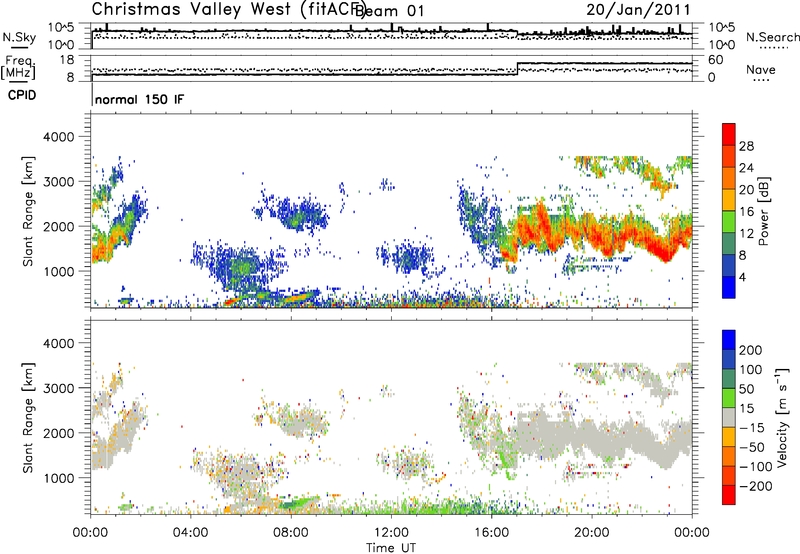Click the '08:00' time tick label
Viewport: 800px width, 554px height.
[291, 533]
